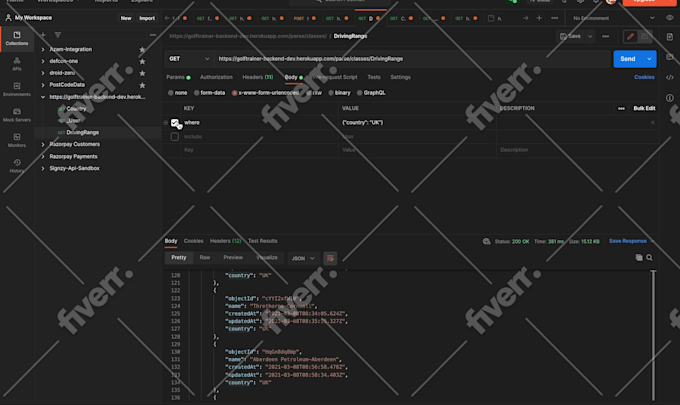The height and width of the screenshot is (405, 680).
Task: Open the APIs sidebar panel
Action: [17, 64]
